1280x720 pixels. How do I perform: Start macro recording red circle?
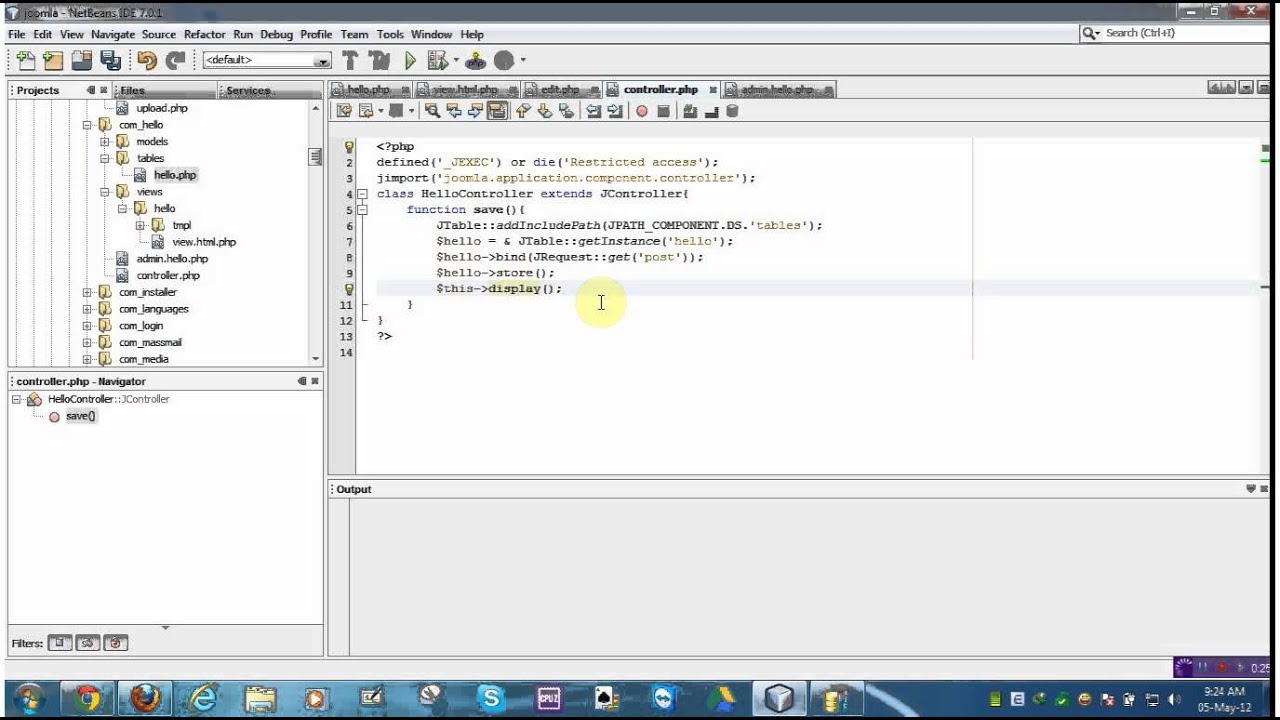coord(642,111)
